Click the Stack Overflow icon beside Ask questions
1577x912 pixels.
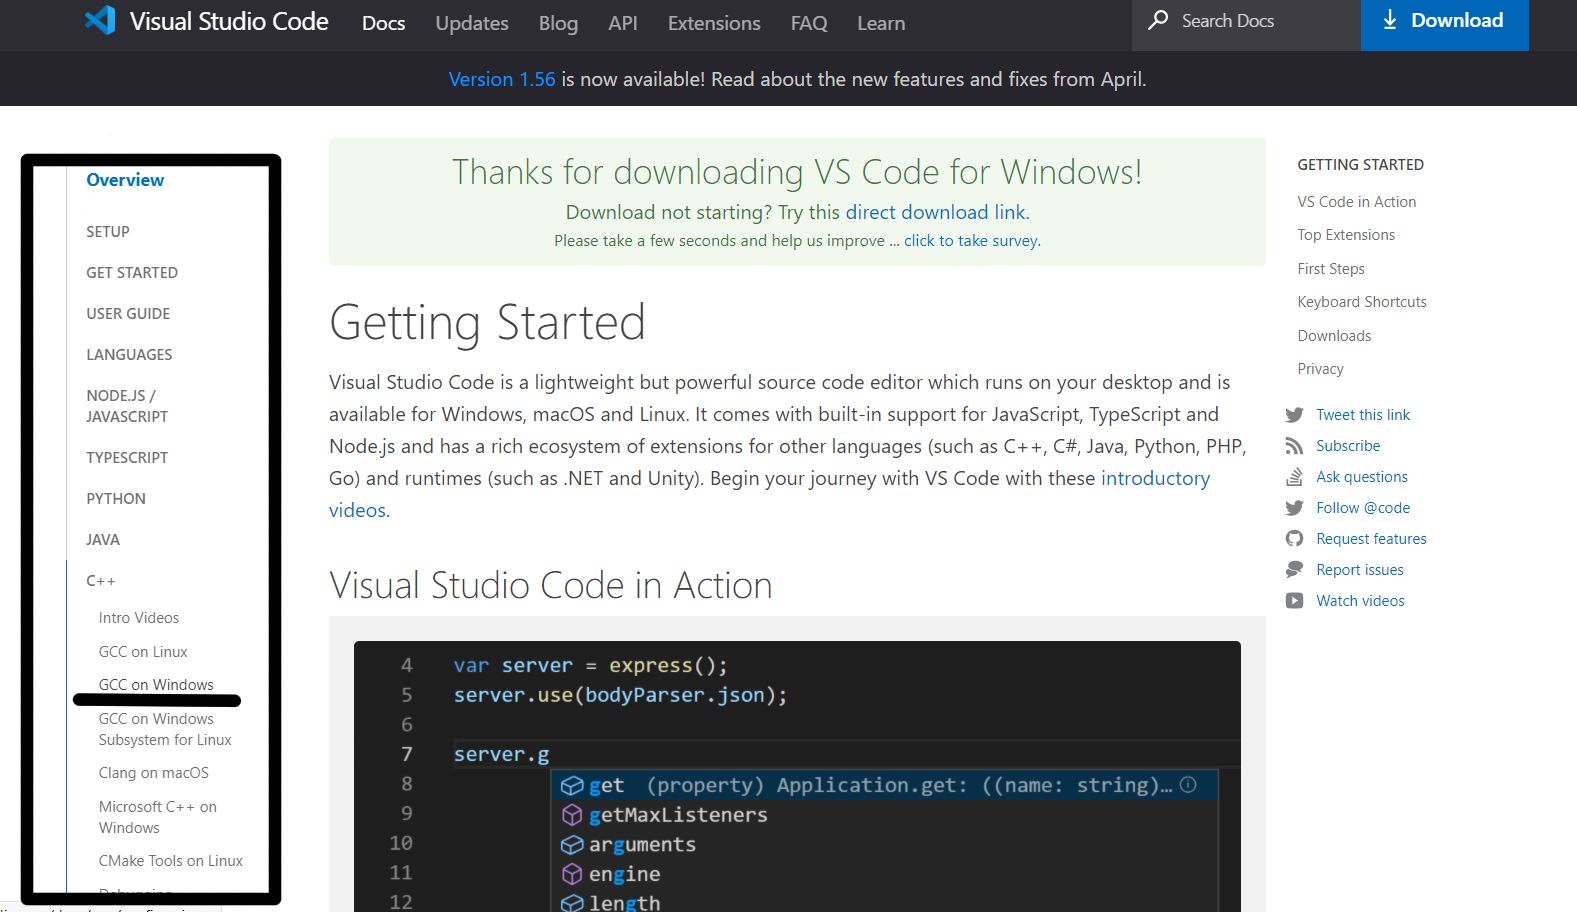1294,477
